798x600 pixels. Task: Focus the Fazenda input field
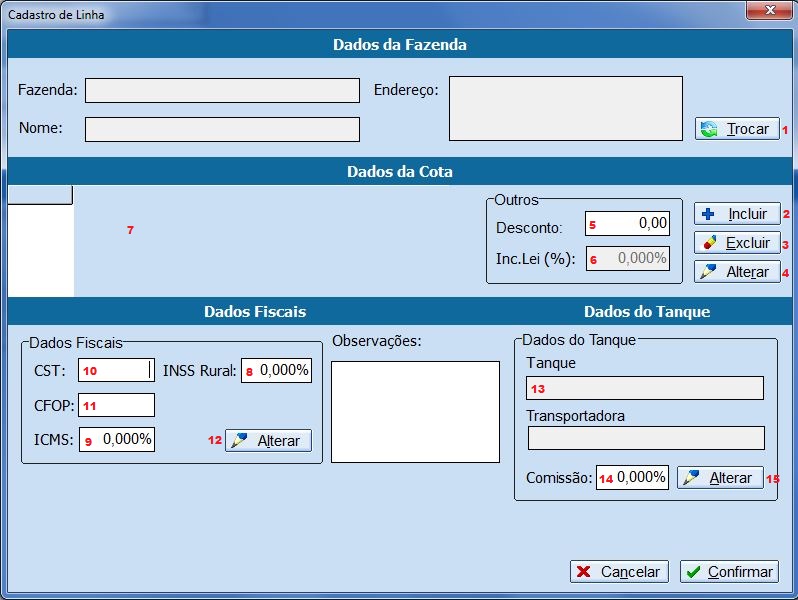[221, 90]
